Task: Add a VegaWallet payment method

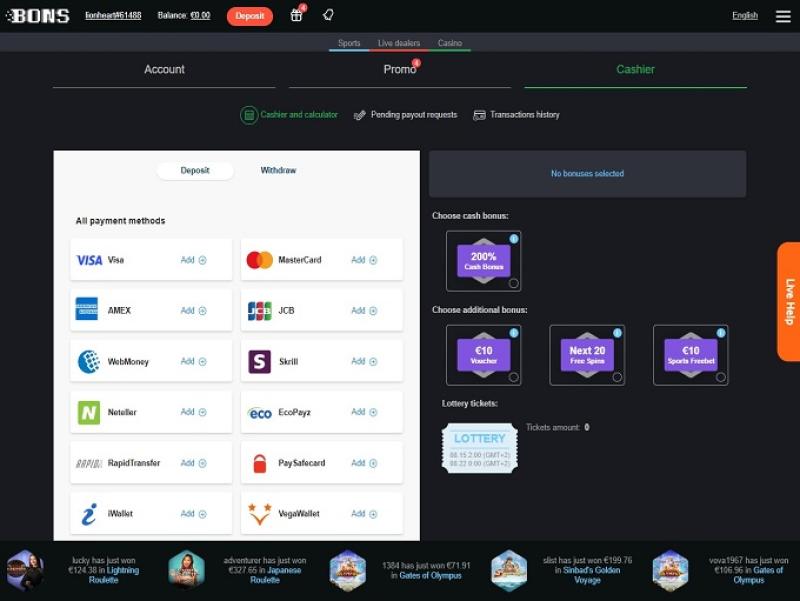Action: (x=364, y=514)
